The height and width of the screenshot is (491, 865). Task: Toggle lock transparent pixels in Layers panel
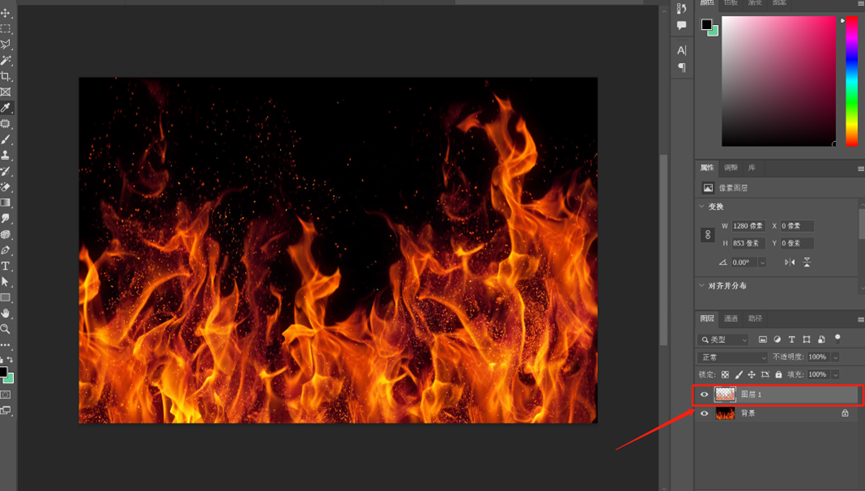point(726,375)
